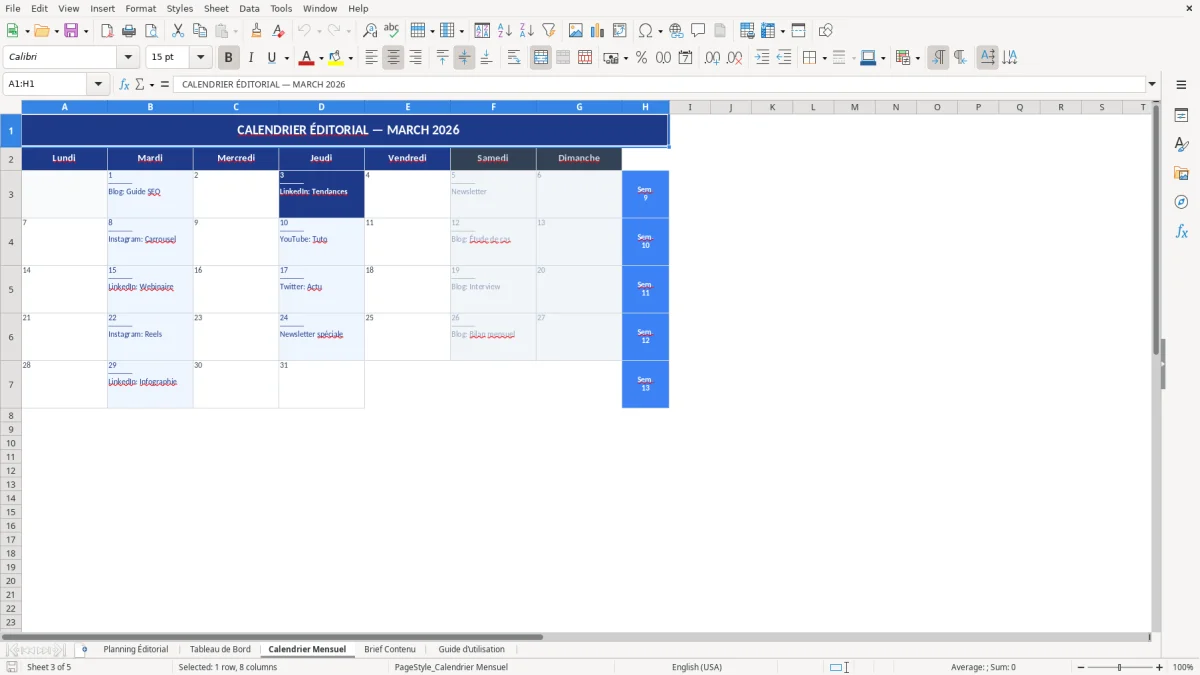Switch to the Tableau de Bord sheet

220,649
